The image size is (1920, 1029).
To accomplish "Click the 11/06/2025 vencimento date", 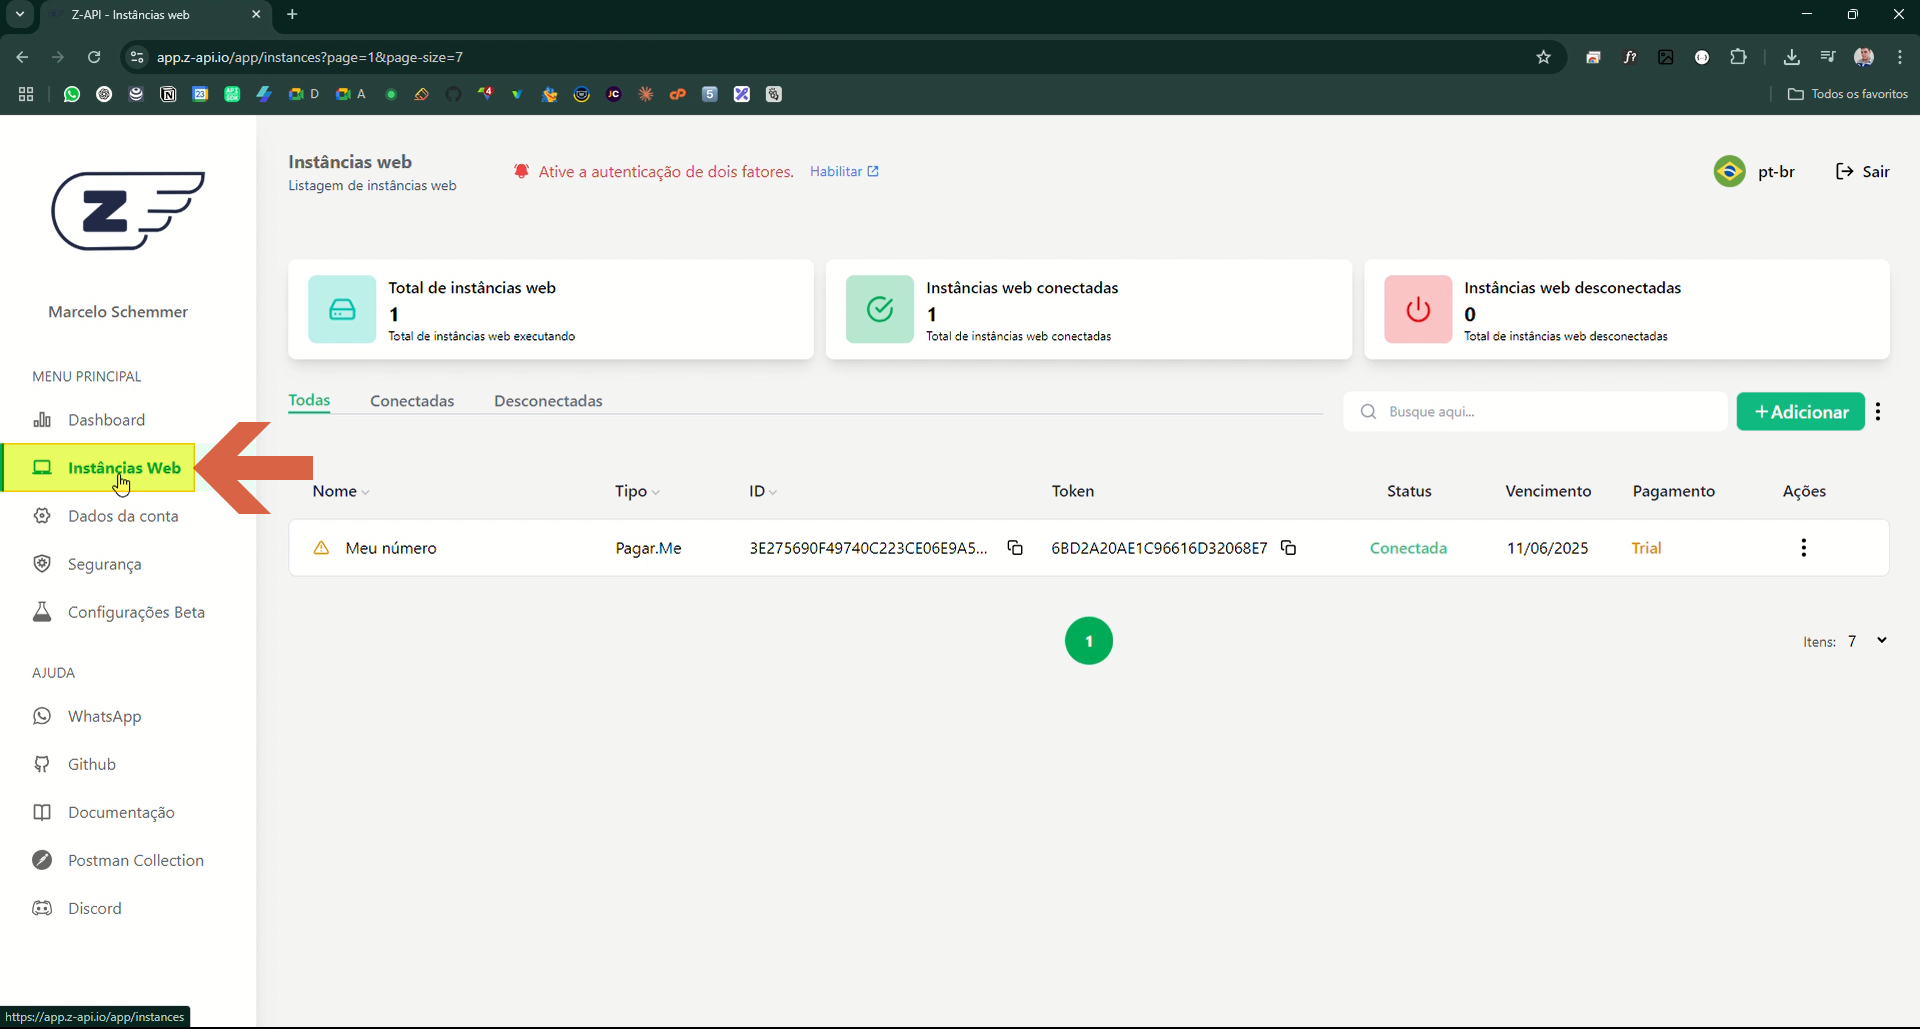I will click(1547, 548).
